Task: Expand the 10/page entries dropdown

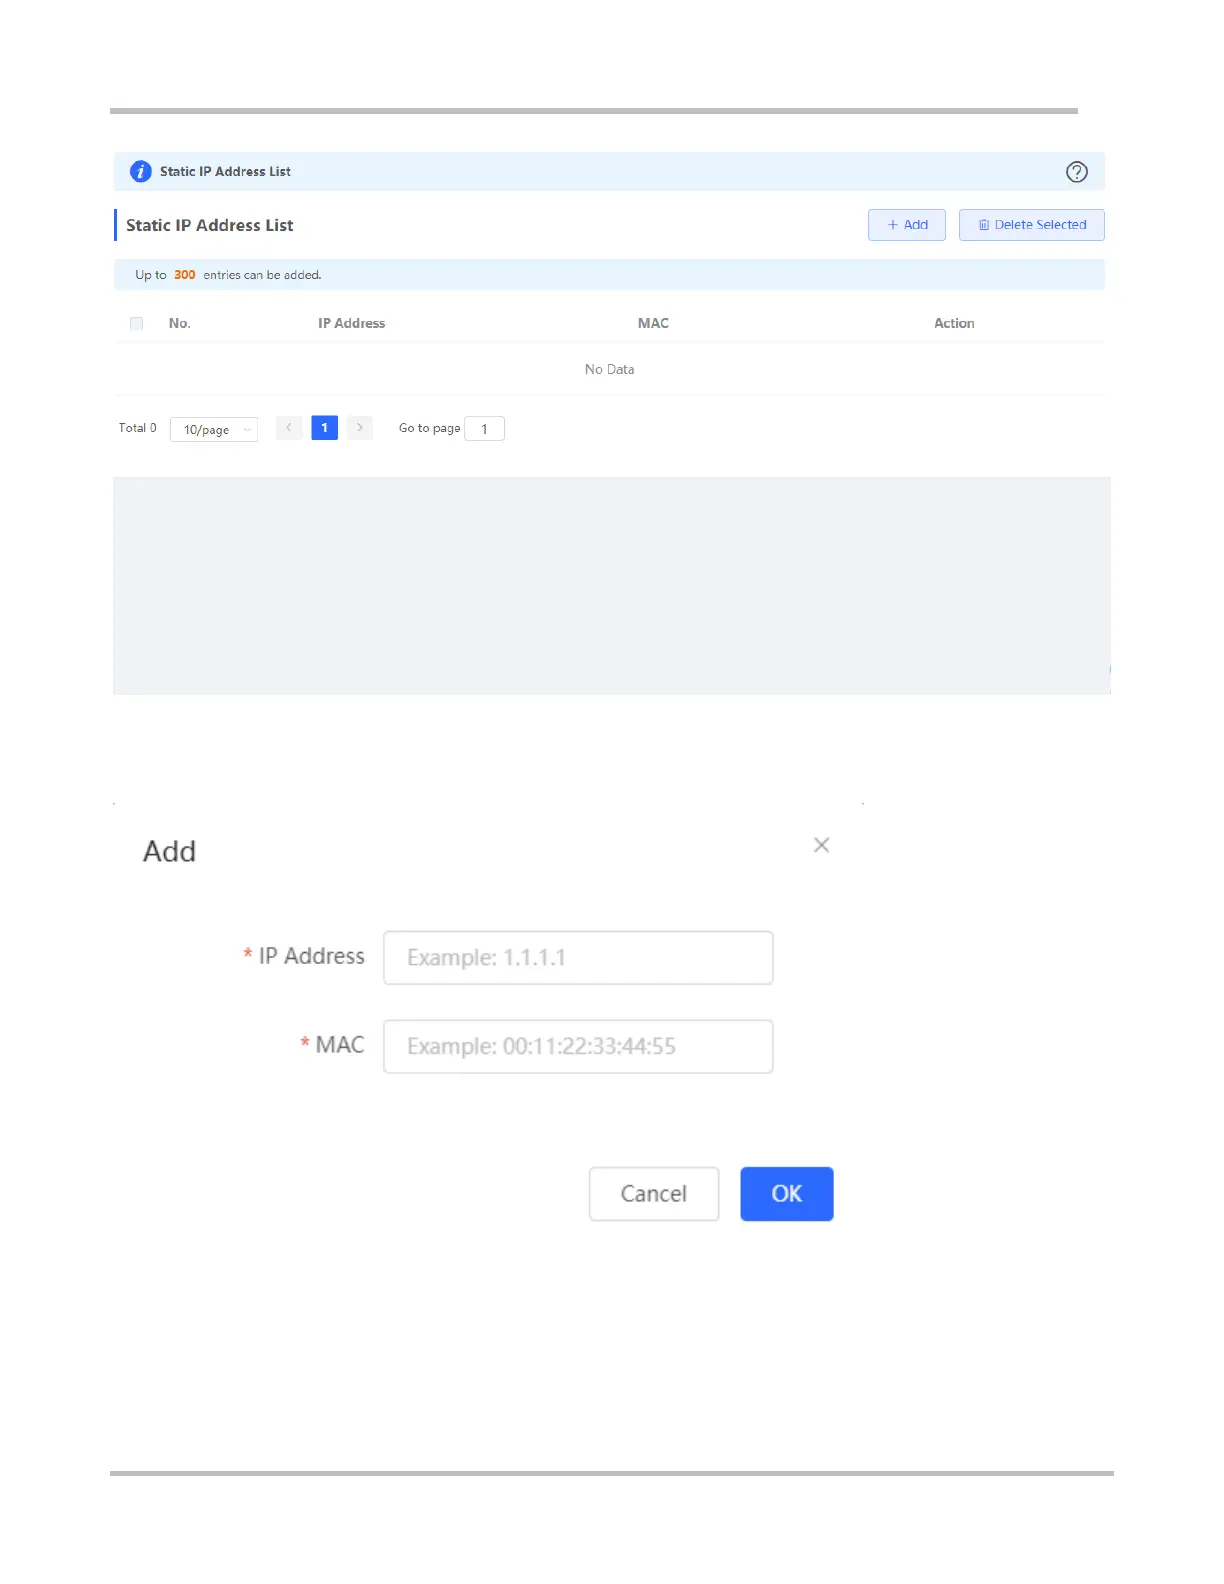Action: (214, 429)
